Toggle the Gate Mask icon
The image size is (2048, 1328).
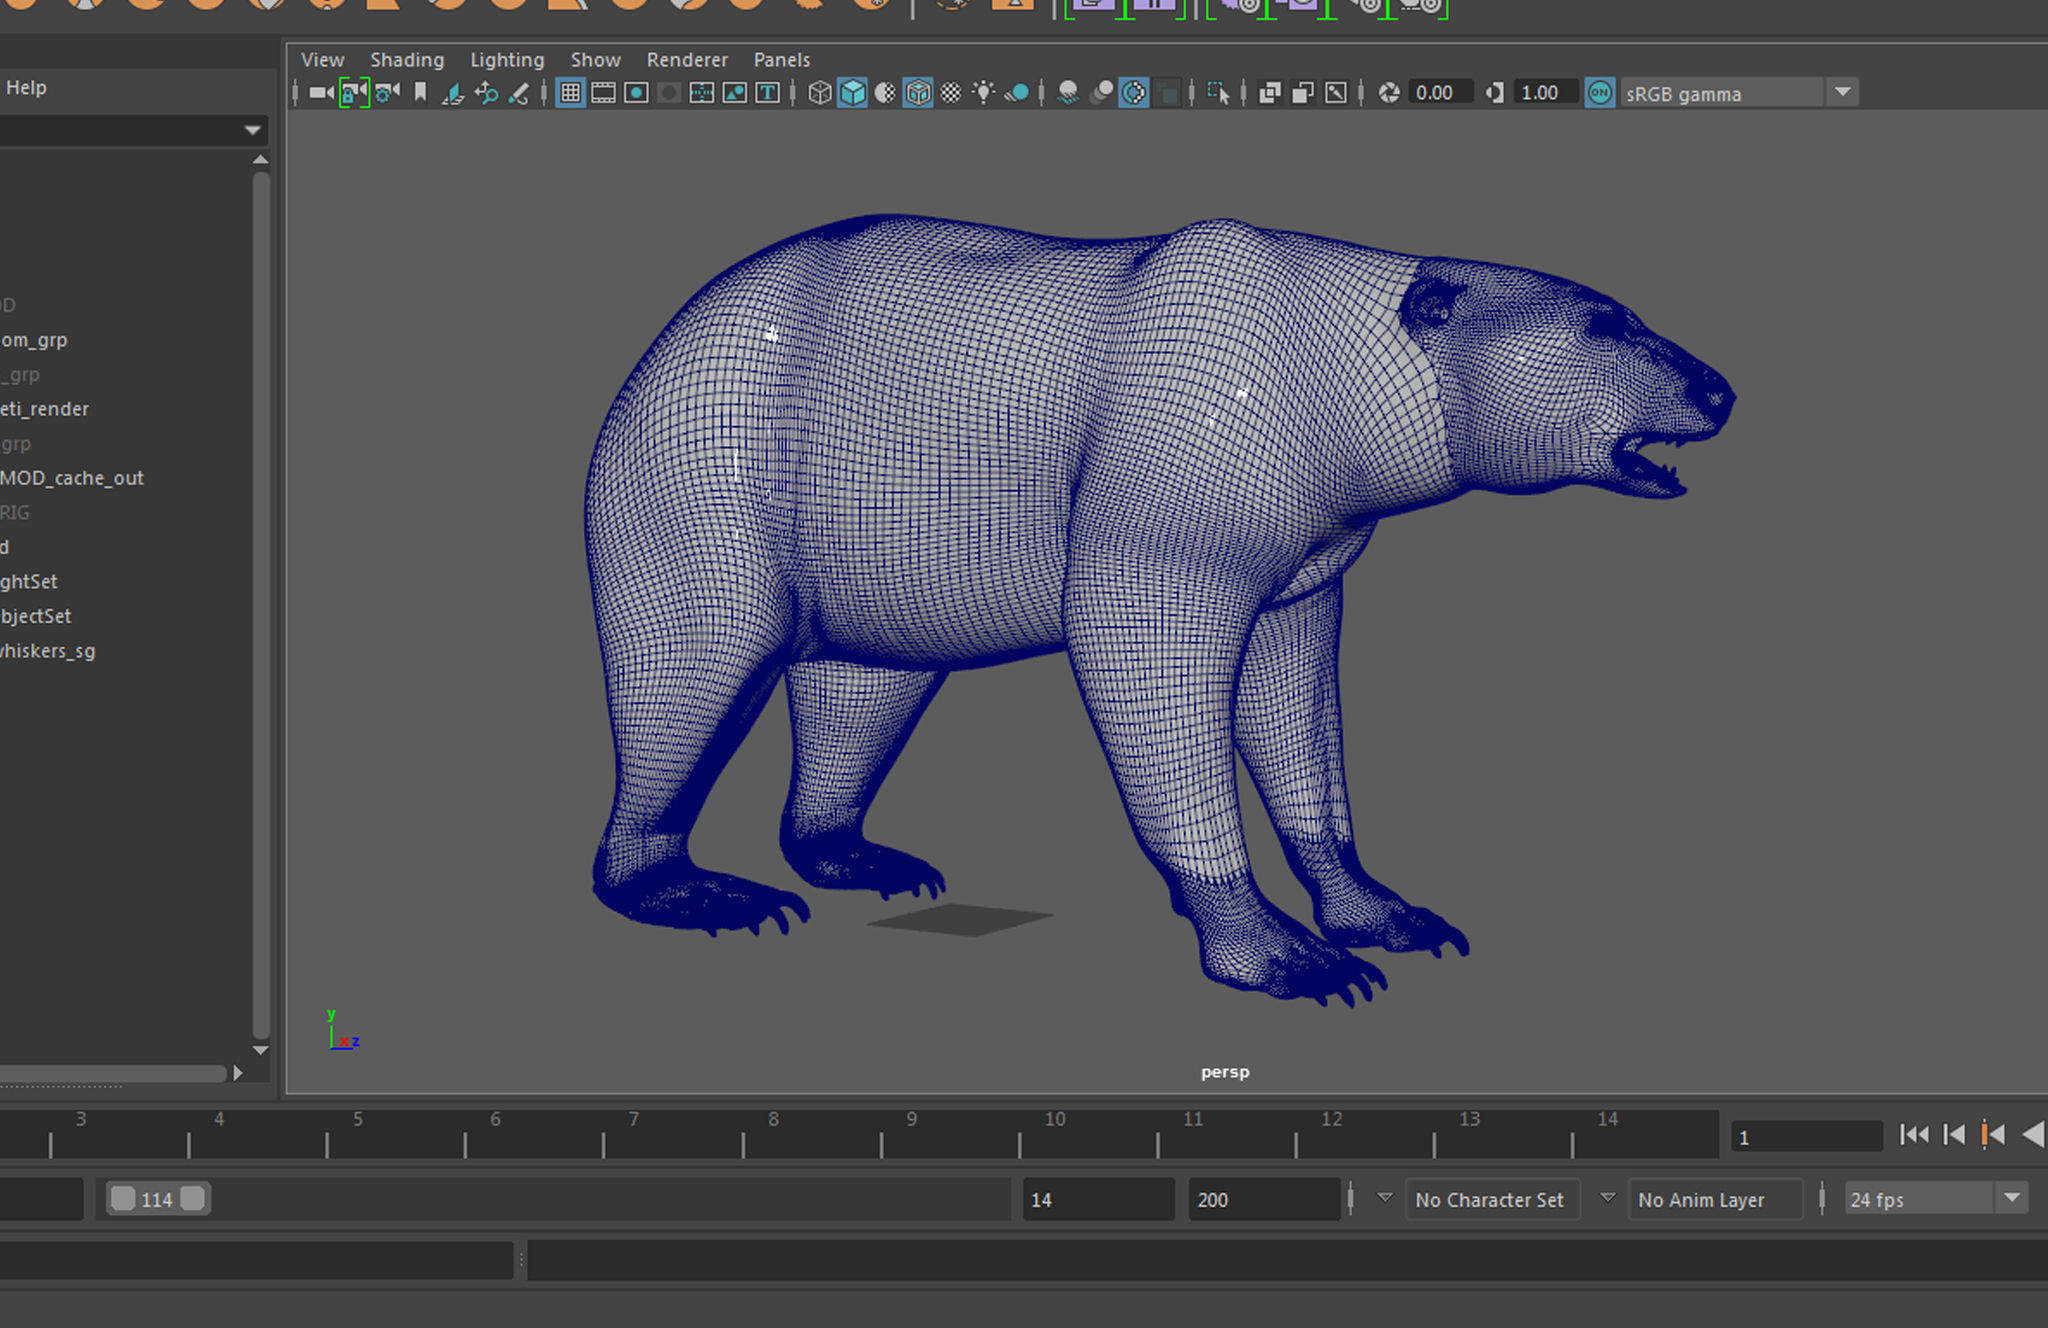coord(669,93)
